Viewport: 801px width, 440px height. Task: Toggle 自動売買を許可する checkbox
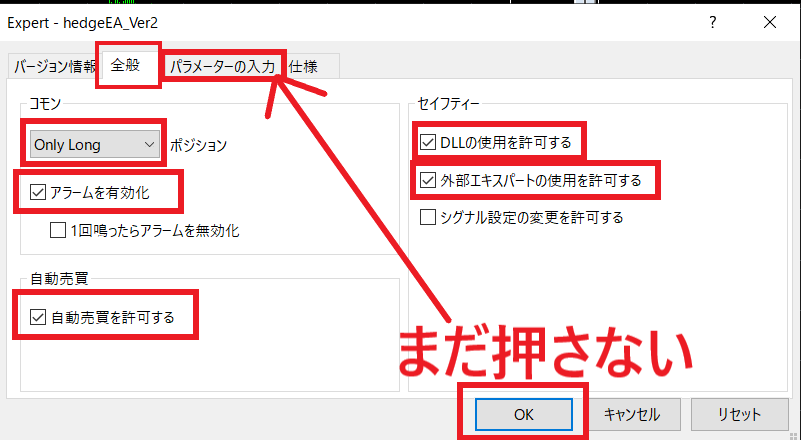coord(37,317)
